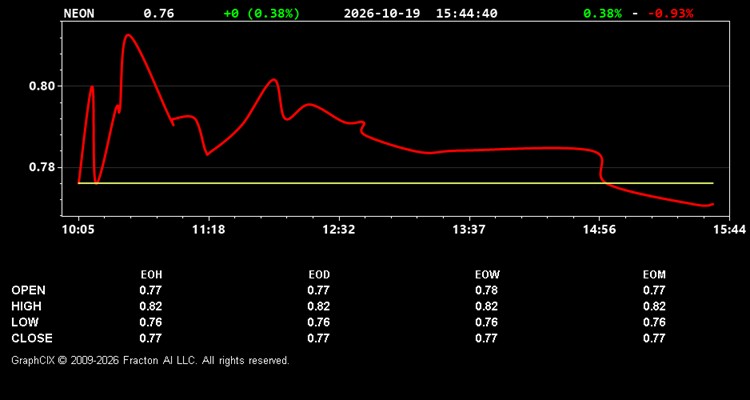Select the EOM OPEN value 0.77
750x400 pixels.
pos(654,290)
